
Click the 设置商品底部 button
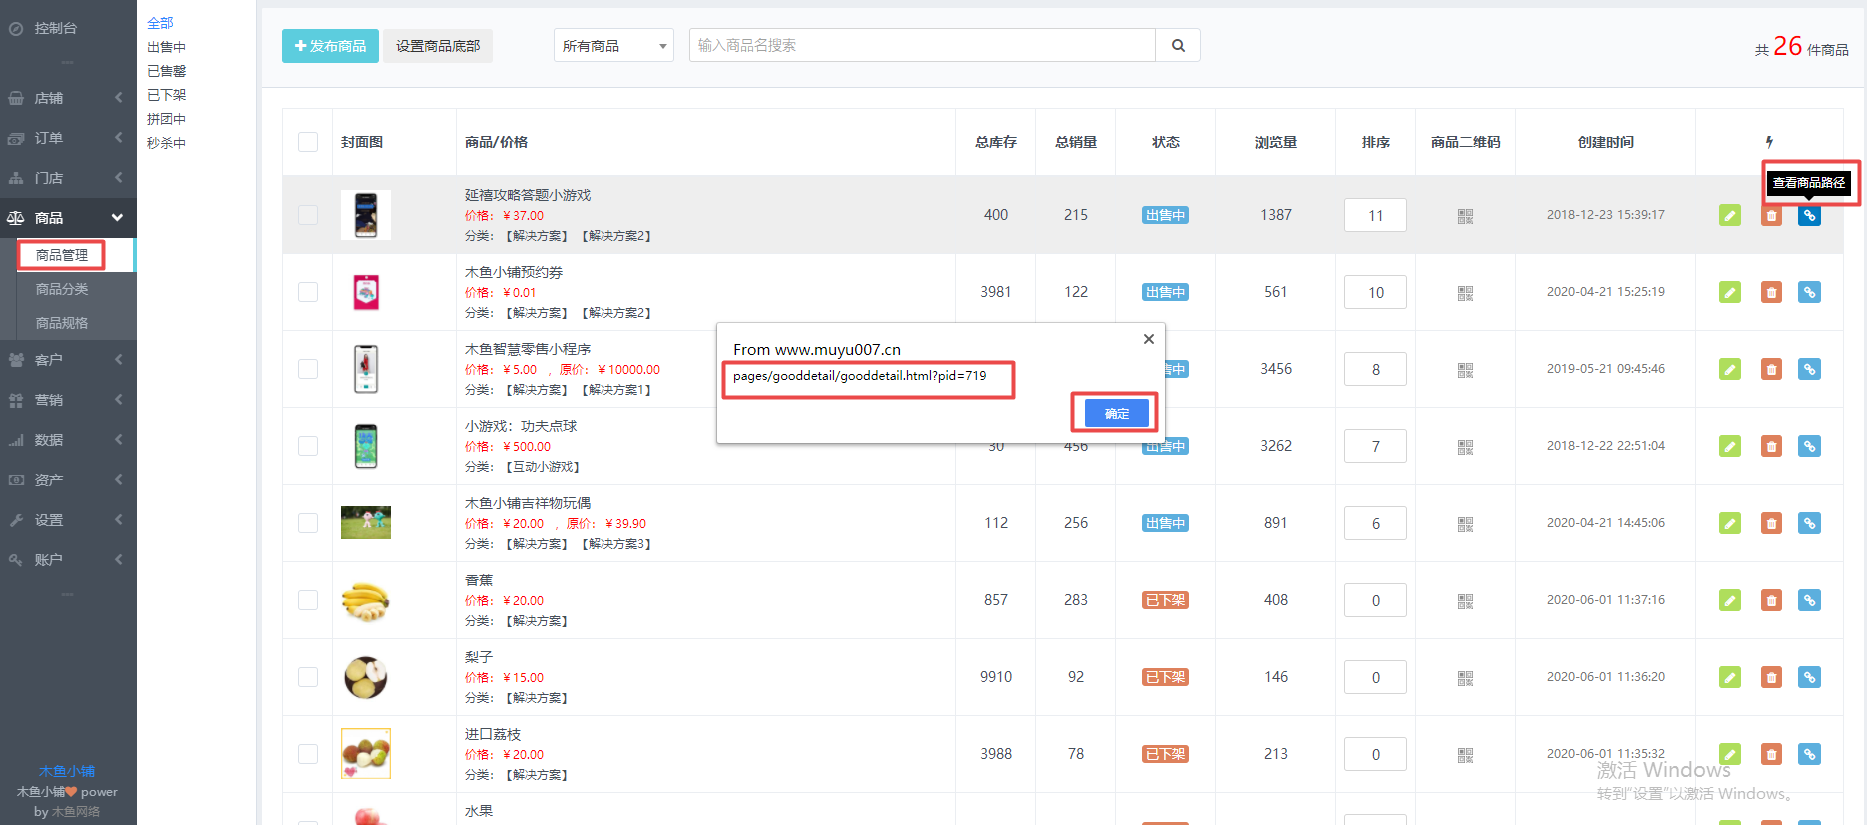coord(438,46)
